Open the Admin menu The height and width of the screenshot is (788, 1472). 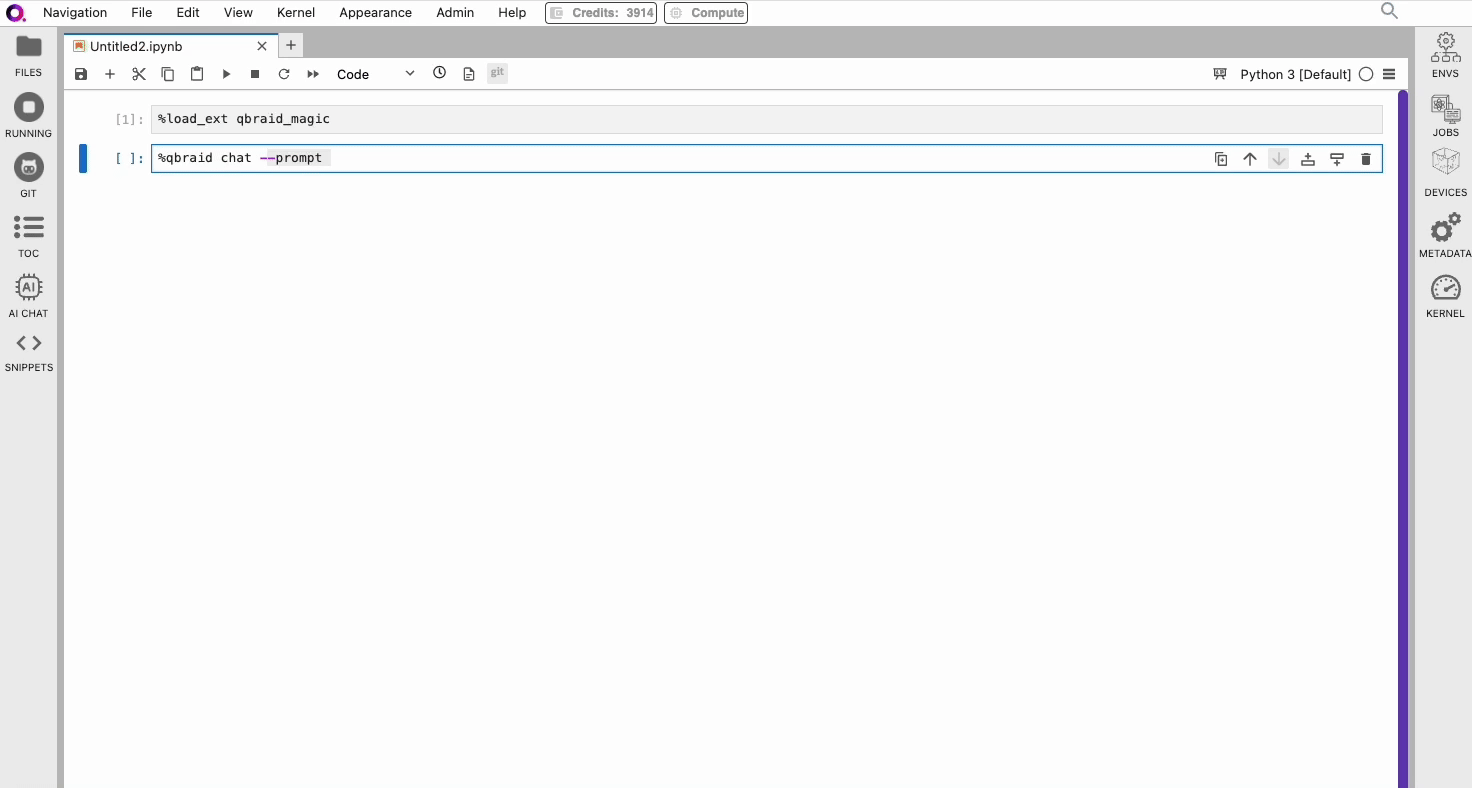click(455, 13)
